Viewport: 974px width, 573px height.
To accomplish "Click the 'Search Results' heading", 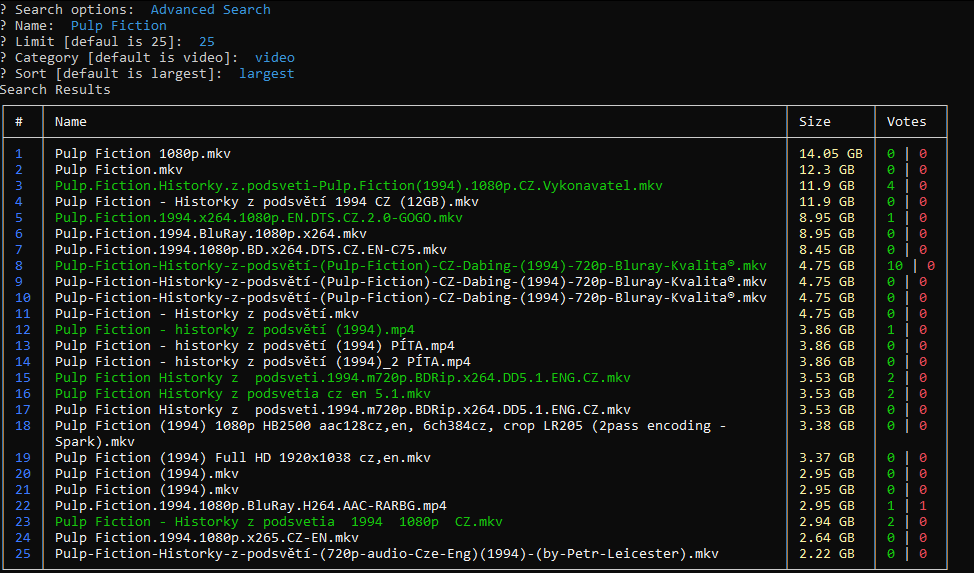I will point(55,89).
